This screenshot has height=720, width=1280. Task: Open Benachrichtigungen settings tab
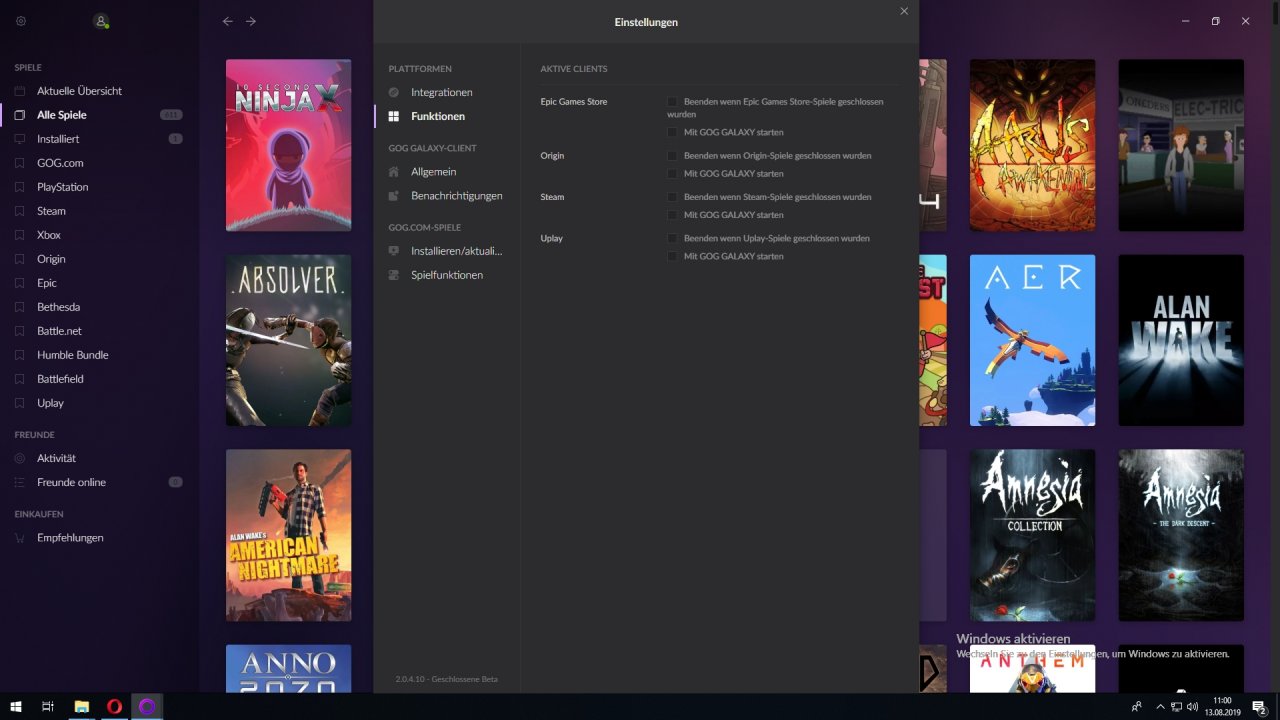coord(457,196)
